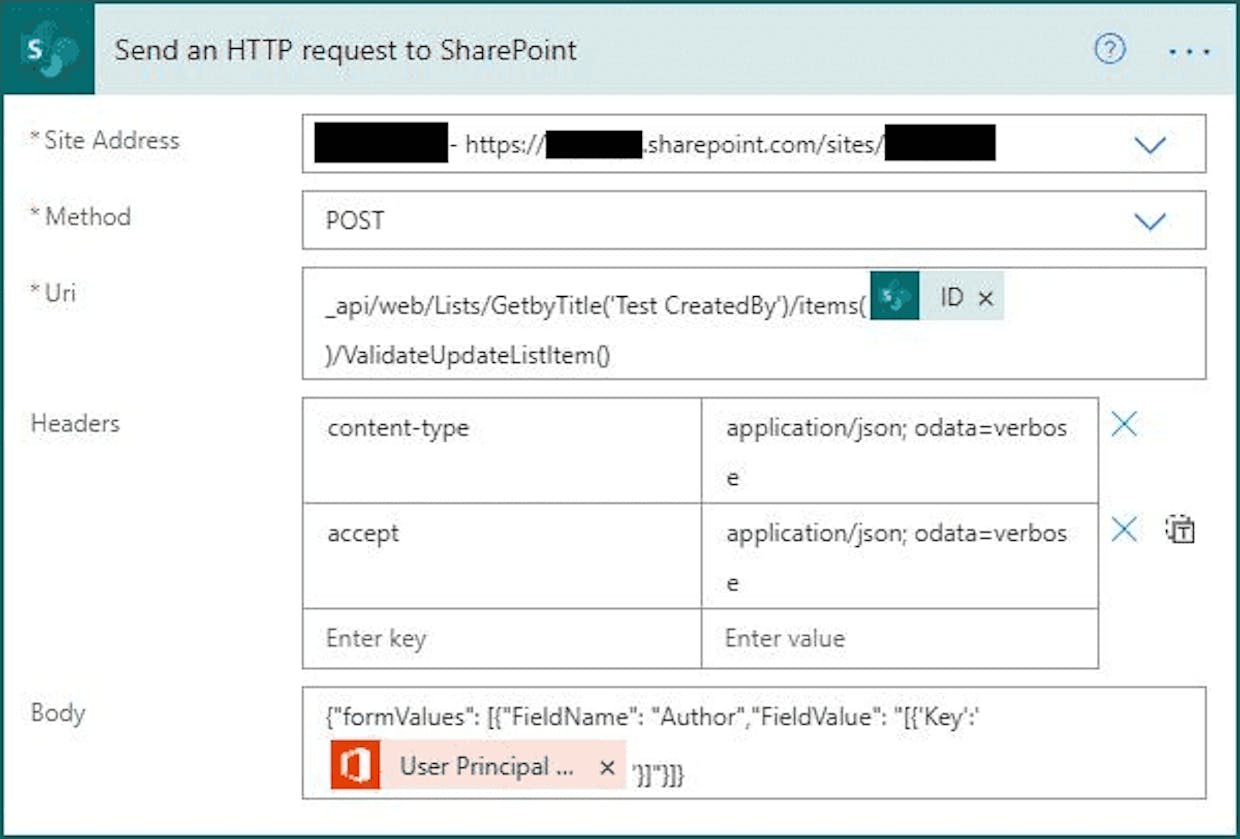Viewport: 1240px width, 839px height.
Task: Edit the accept header key
Action: tap(502, 556)
